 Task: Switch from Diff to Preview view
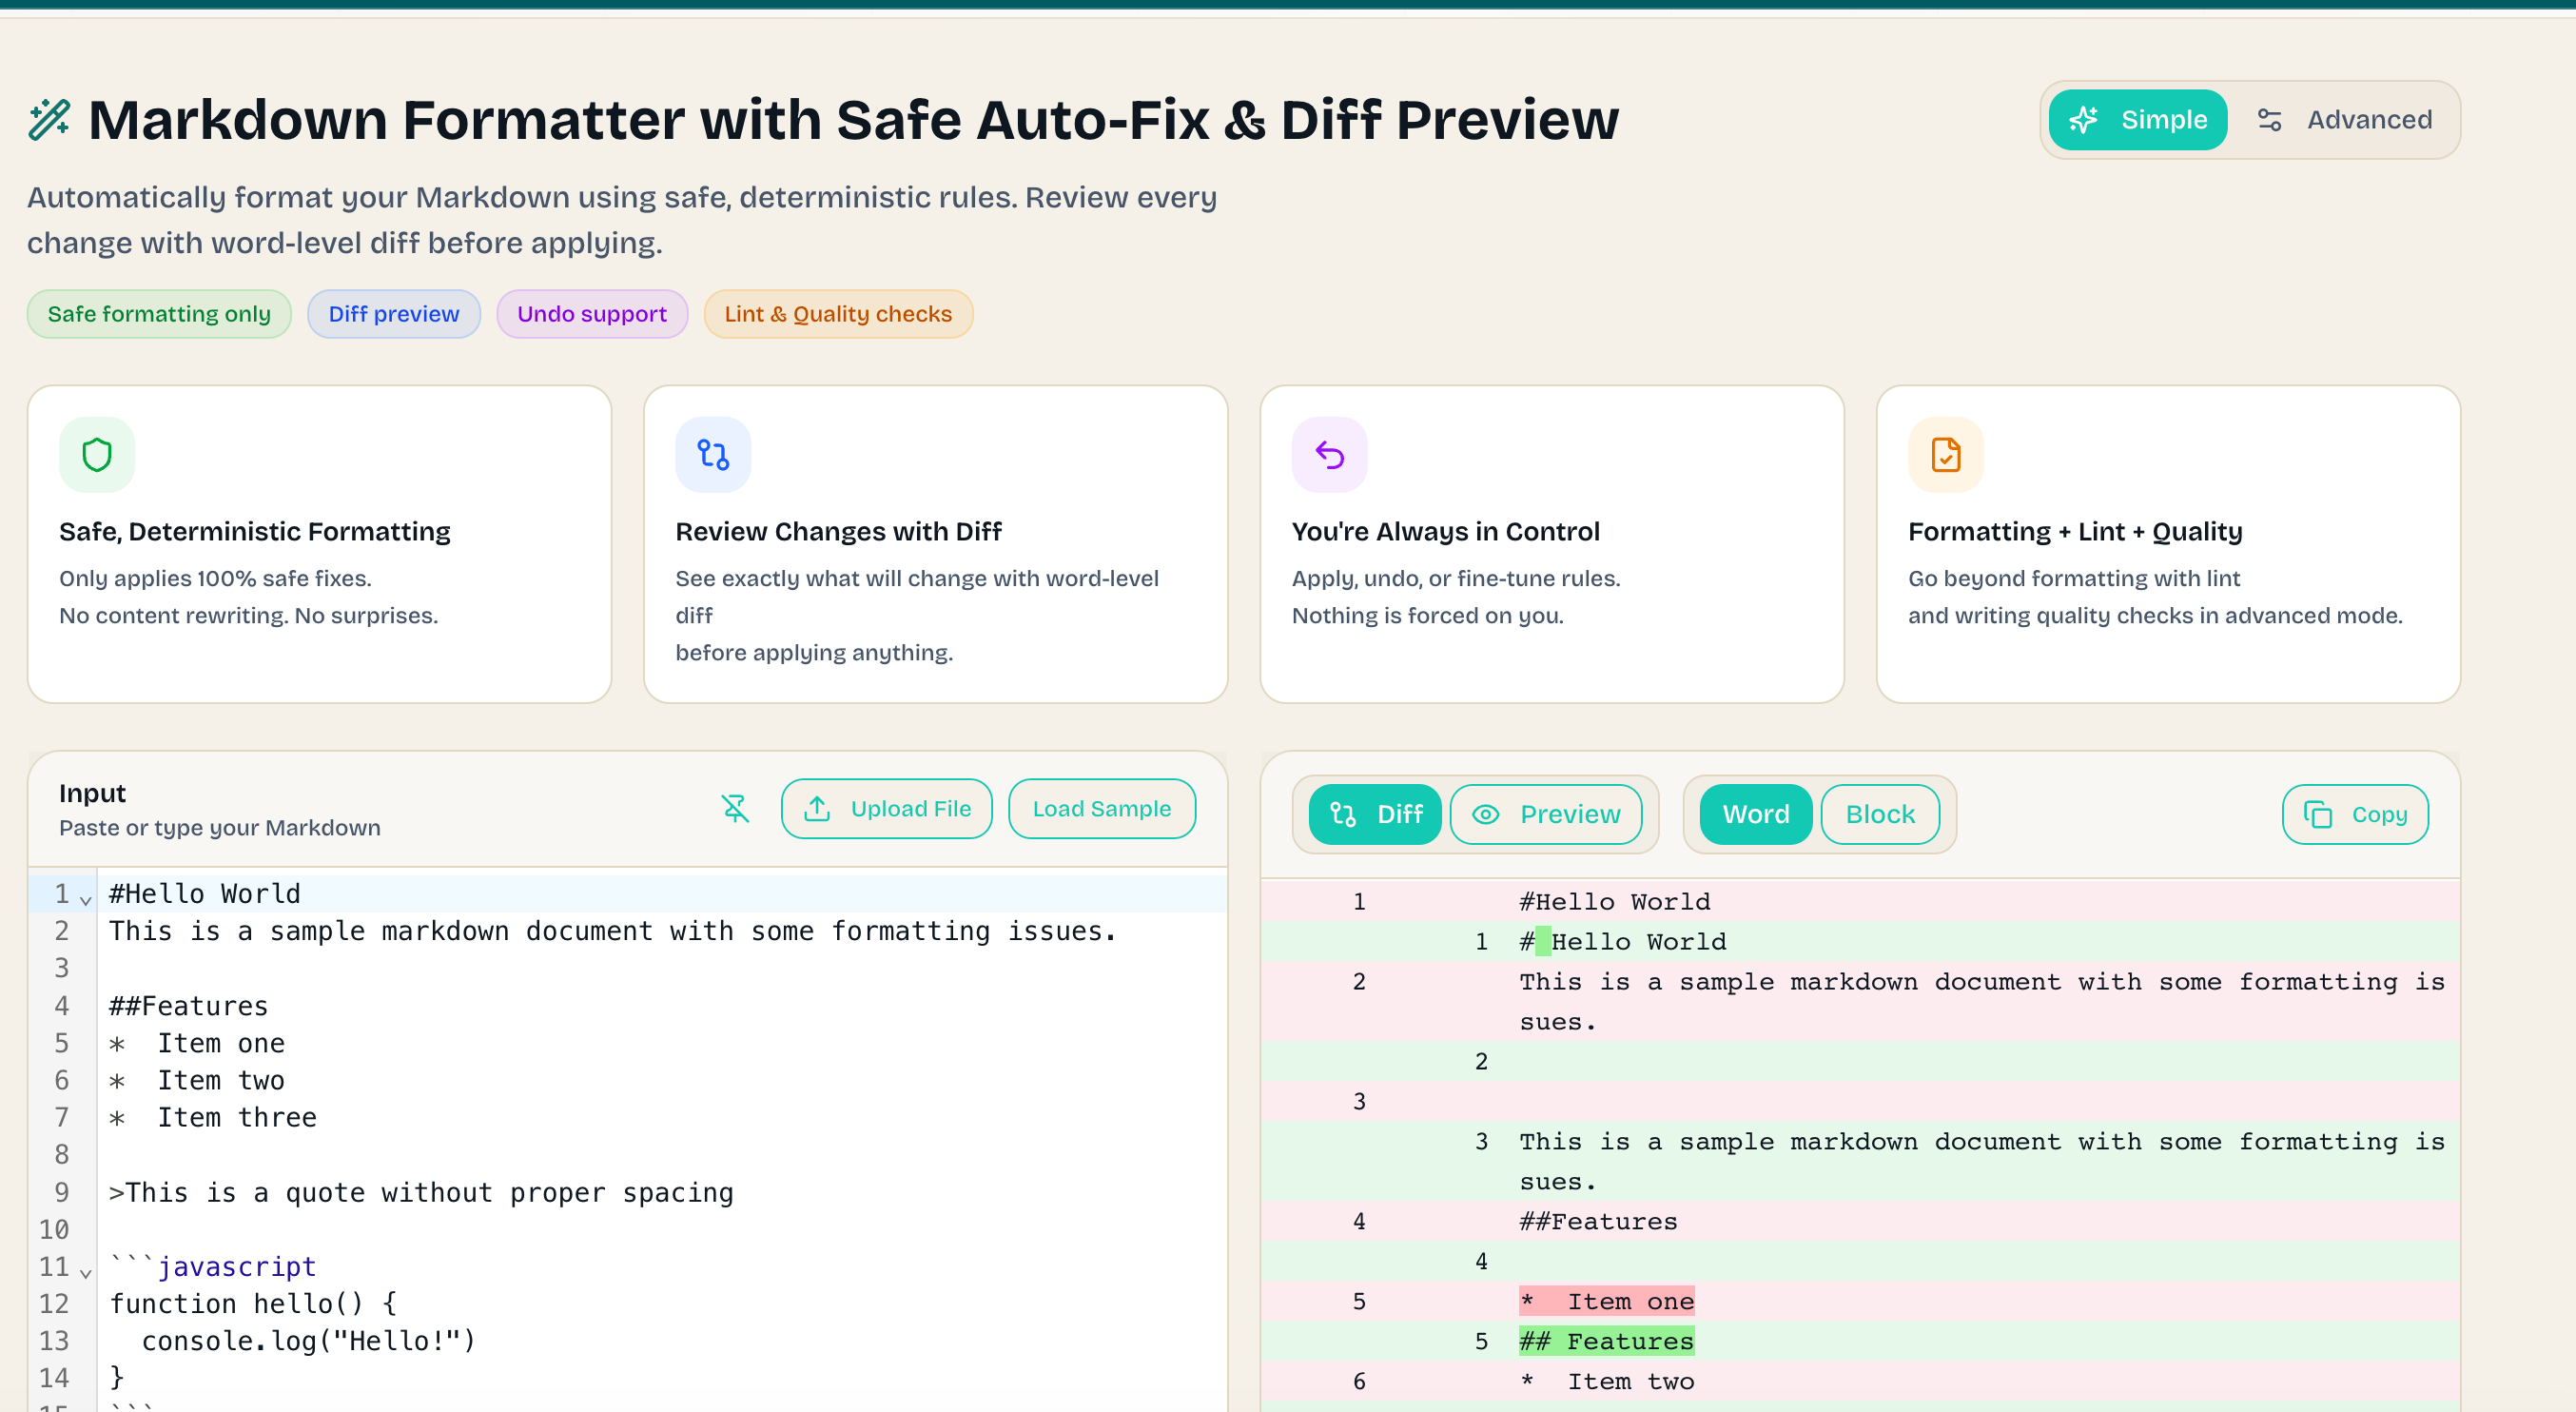(x=1547, y=814)
